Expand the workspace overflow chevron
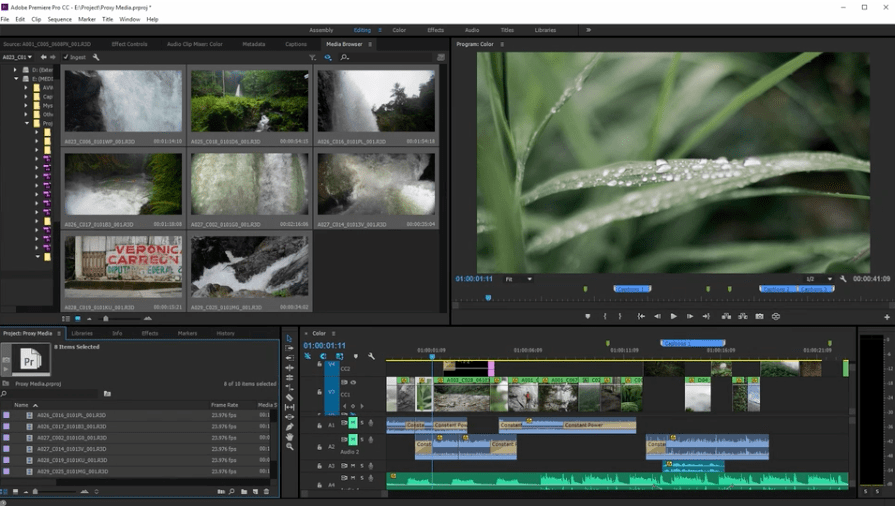Image resolution: width=895 pixels, height=506 pixels. click(x=588, y=30)
